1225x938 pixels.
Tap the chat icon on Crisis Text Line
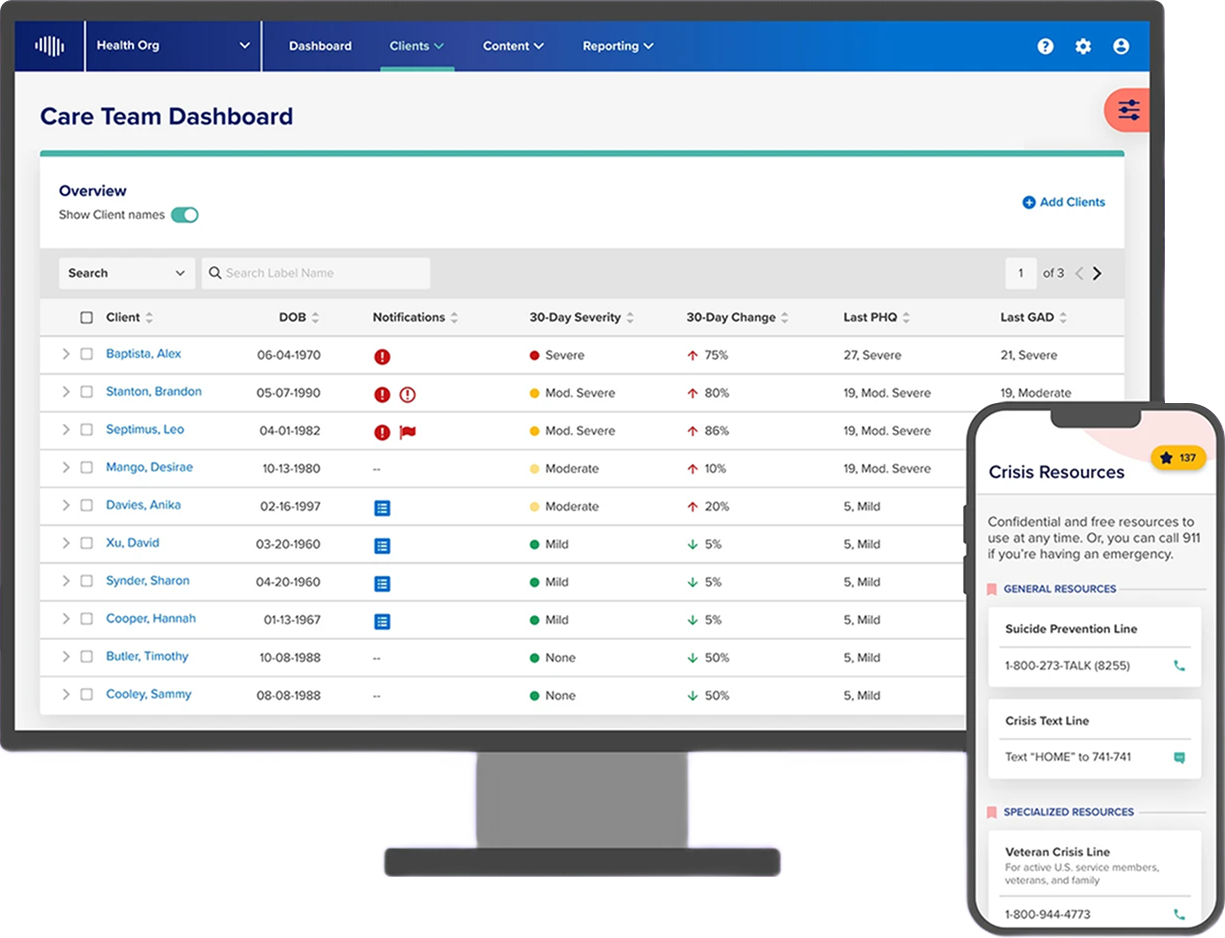[1179, 758]
